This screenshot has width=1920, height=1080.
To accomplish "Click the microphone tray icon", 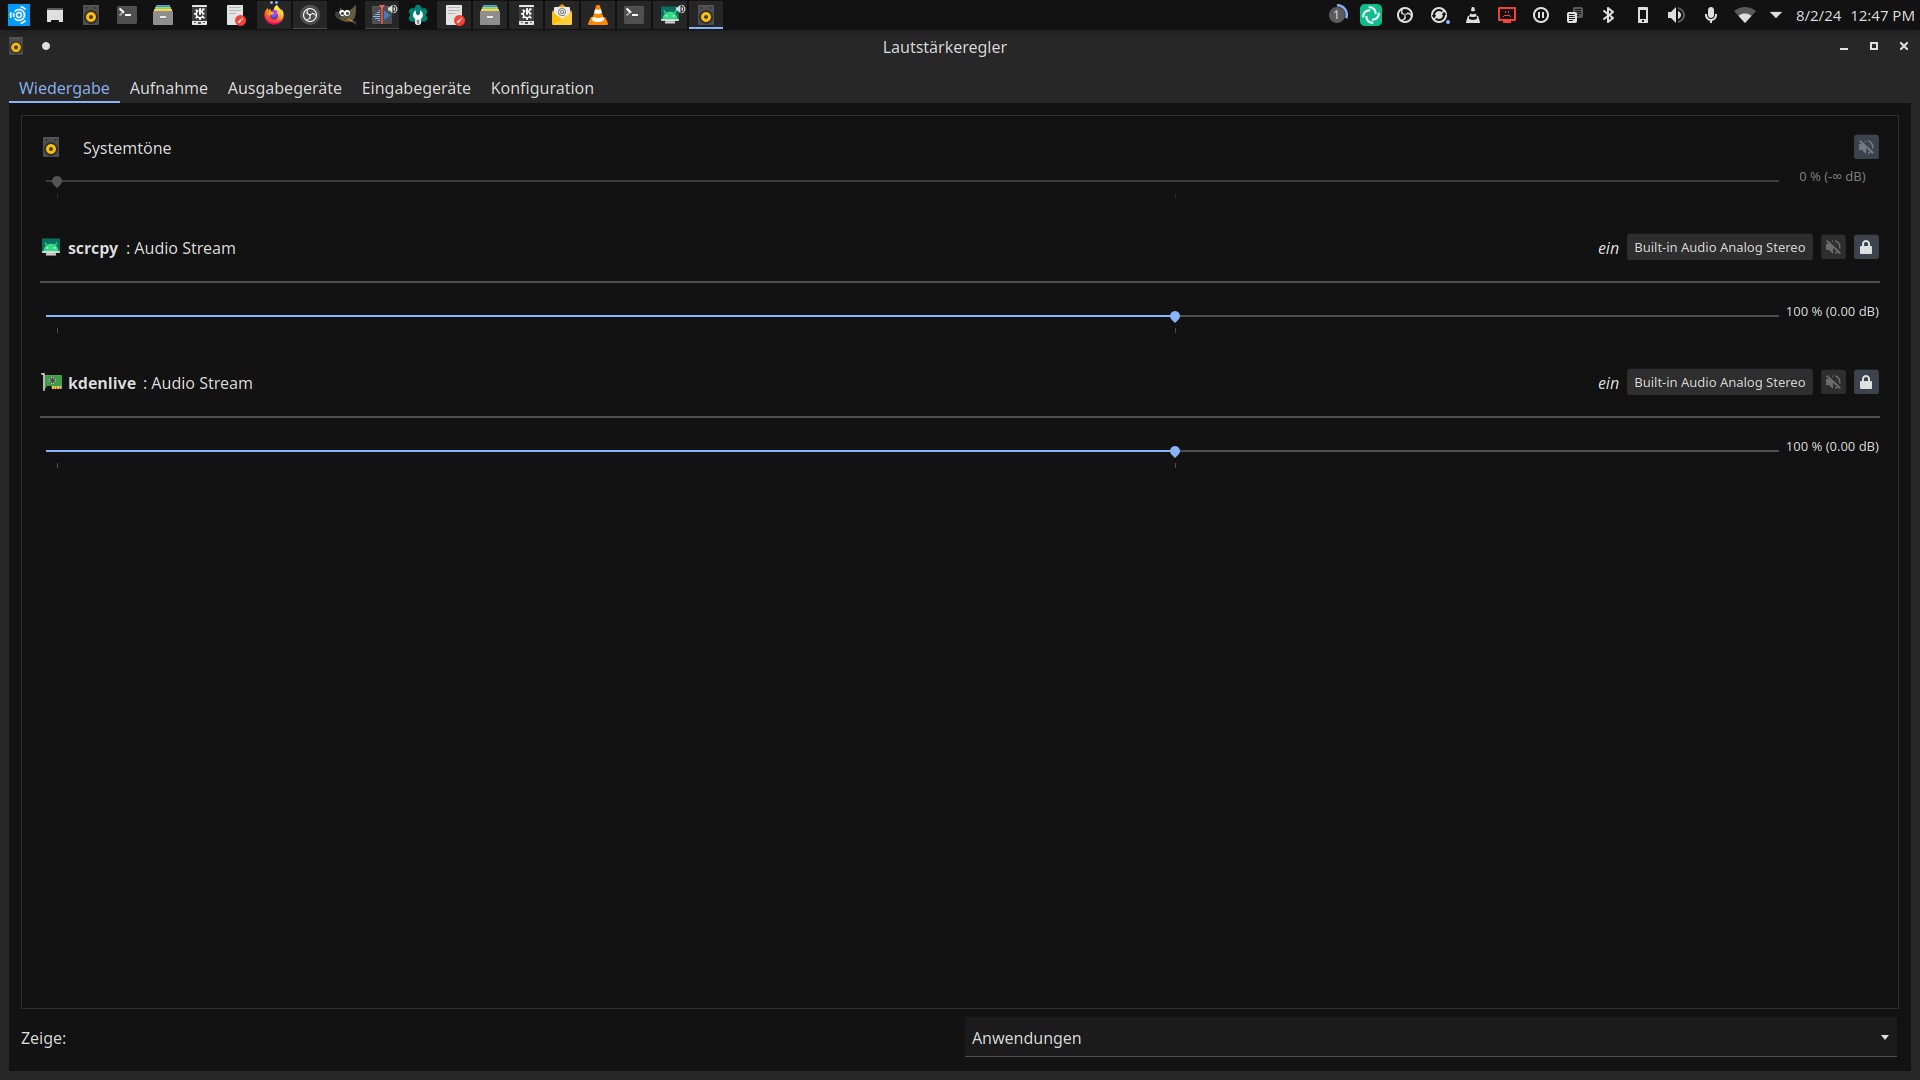I will pyautogui.click(x=1710, y=15).
